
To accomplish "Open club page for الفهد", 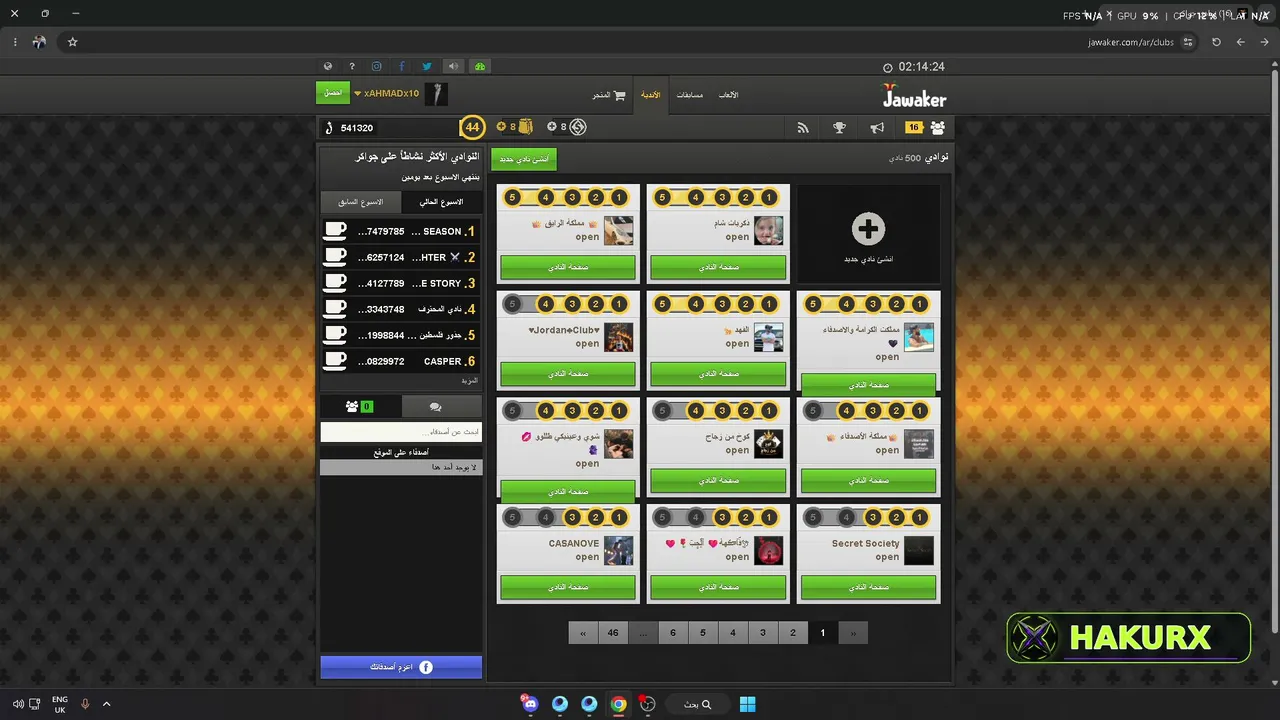I will [718, 373].
